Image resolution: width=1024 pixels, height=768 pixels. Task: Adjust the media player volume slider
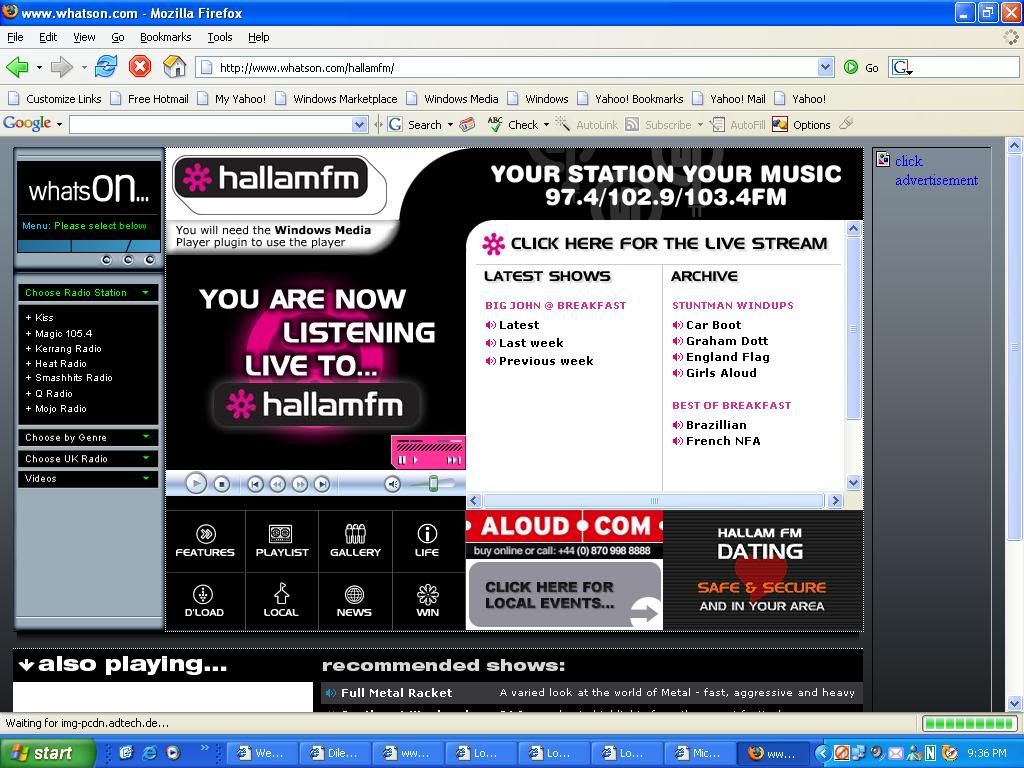433,484
